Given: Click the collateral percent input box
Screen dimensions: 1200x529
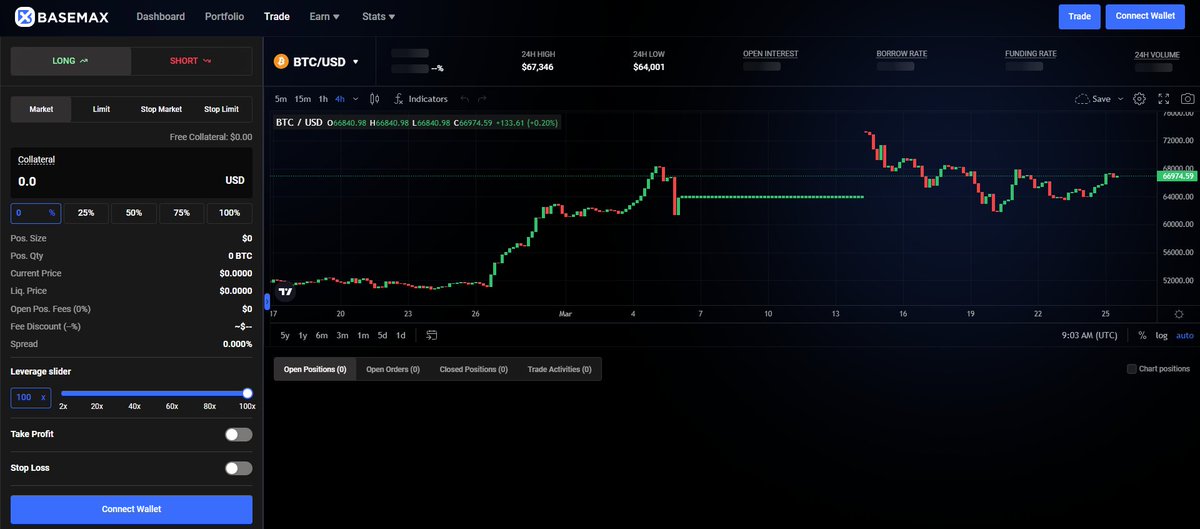Looking at the screenshot, I should tap(36, 213).
